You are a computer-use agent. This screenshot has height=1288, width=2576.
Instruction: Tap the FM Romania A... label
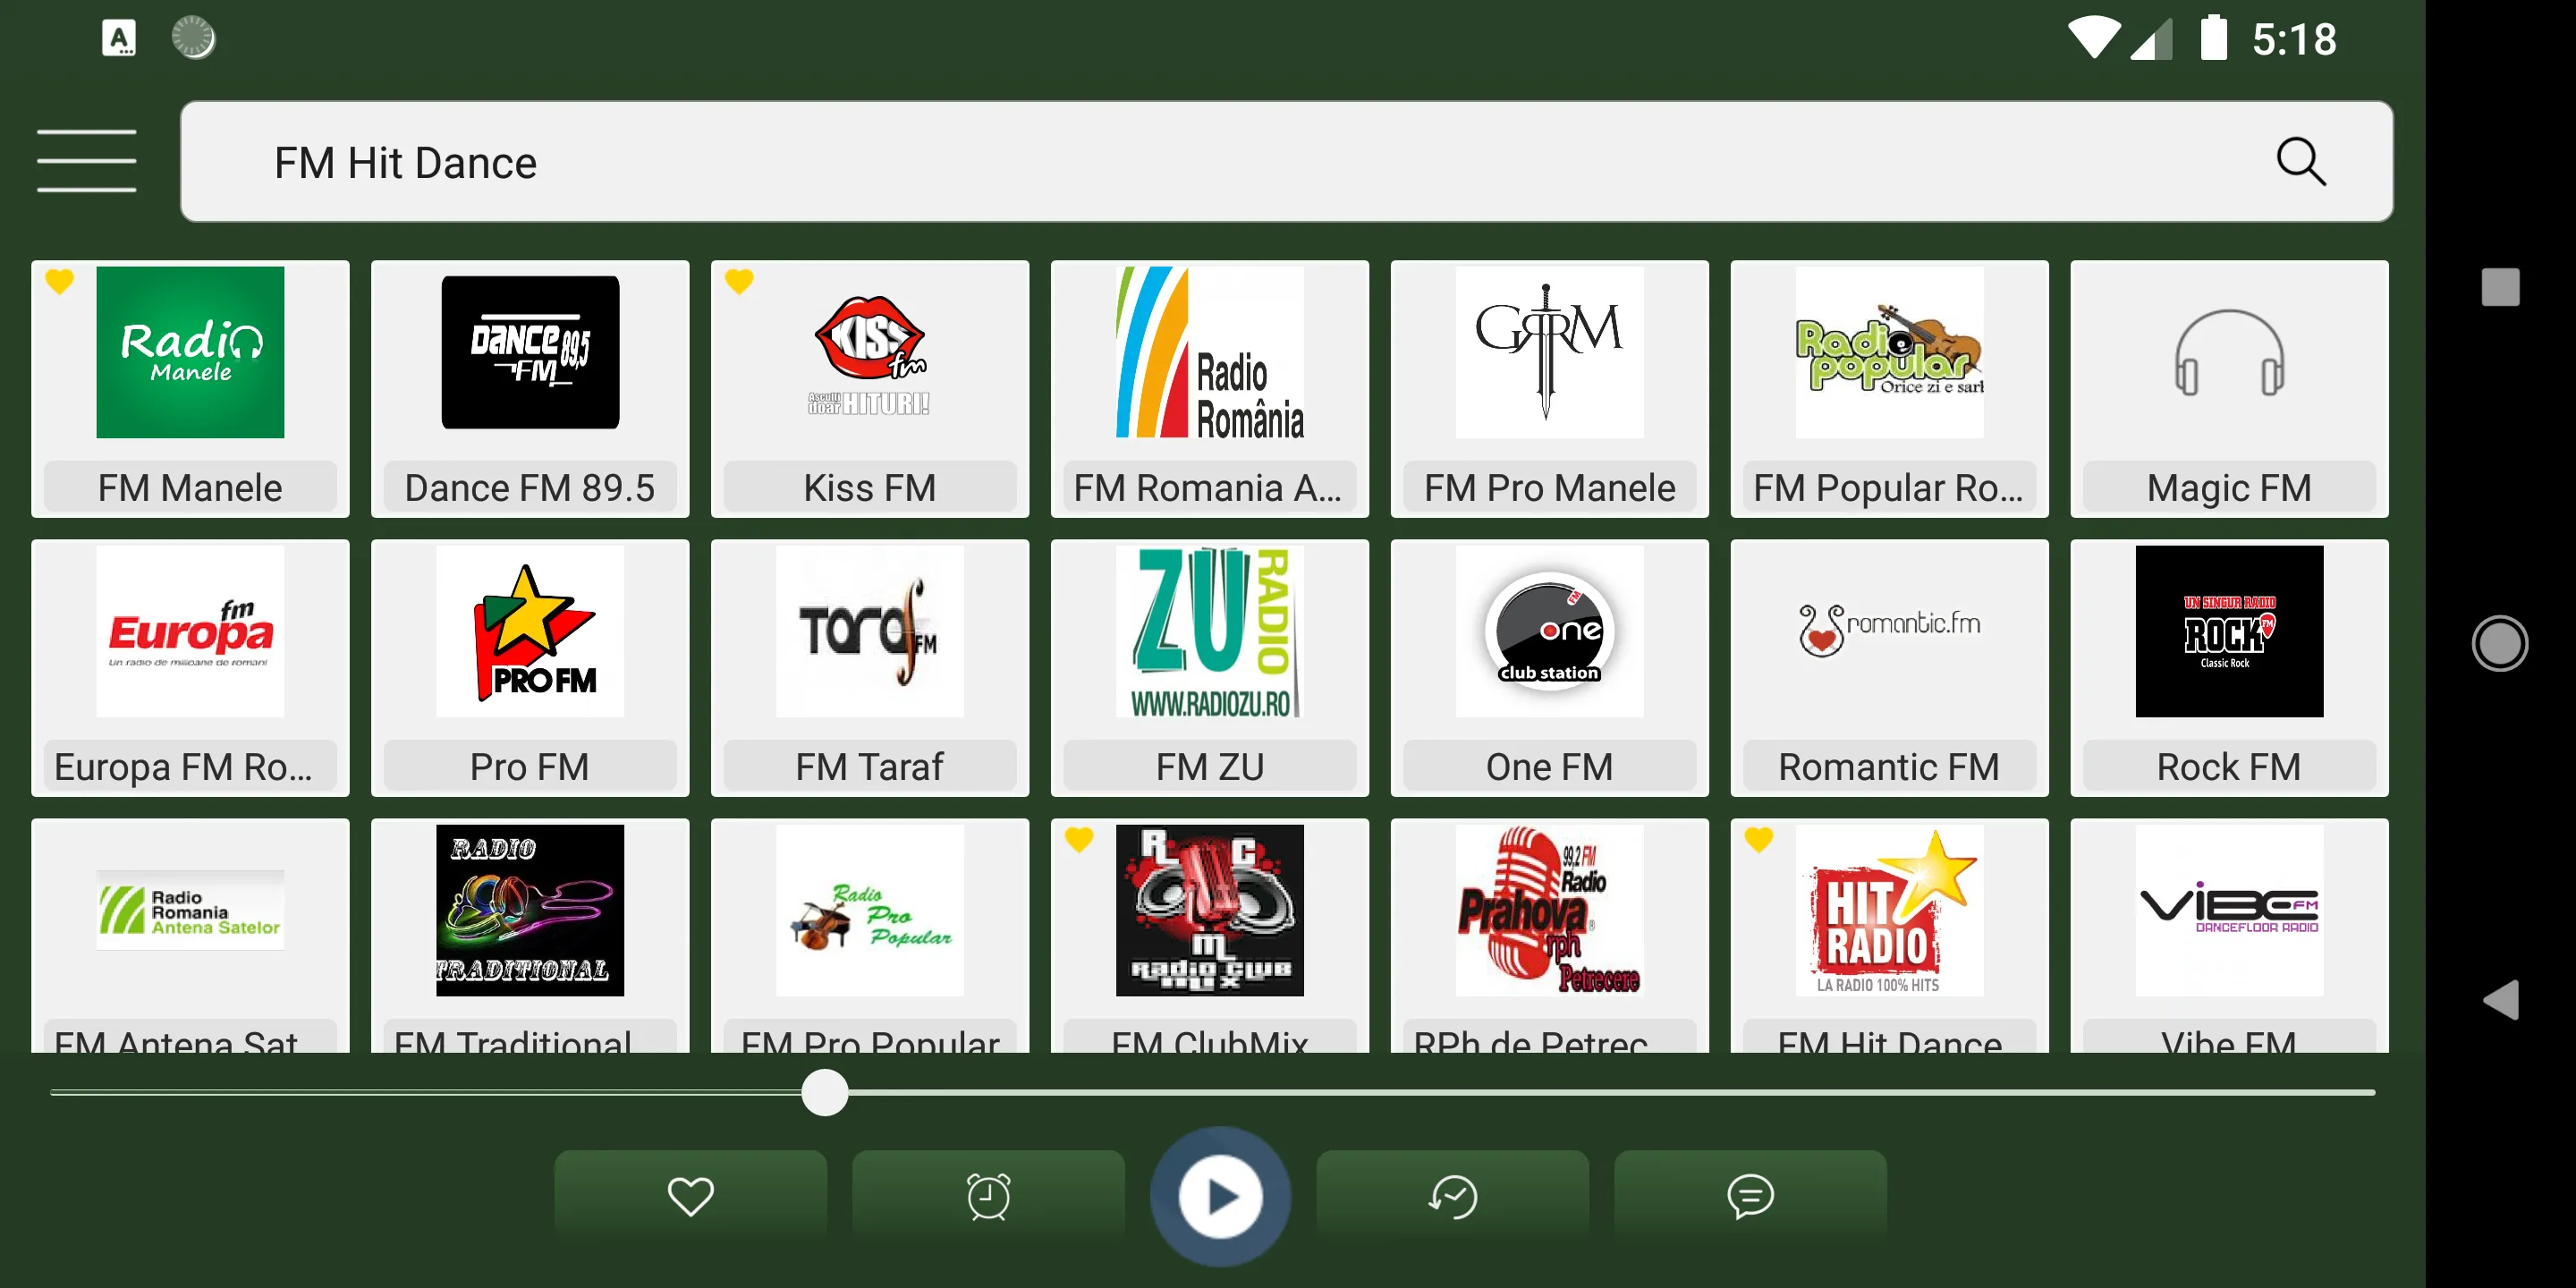(x=1210, y=488)
